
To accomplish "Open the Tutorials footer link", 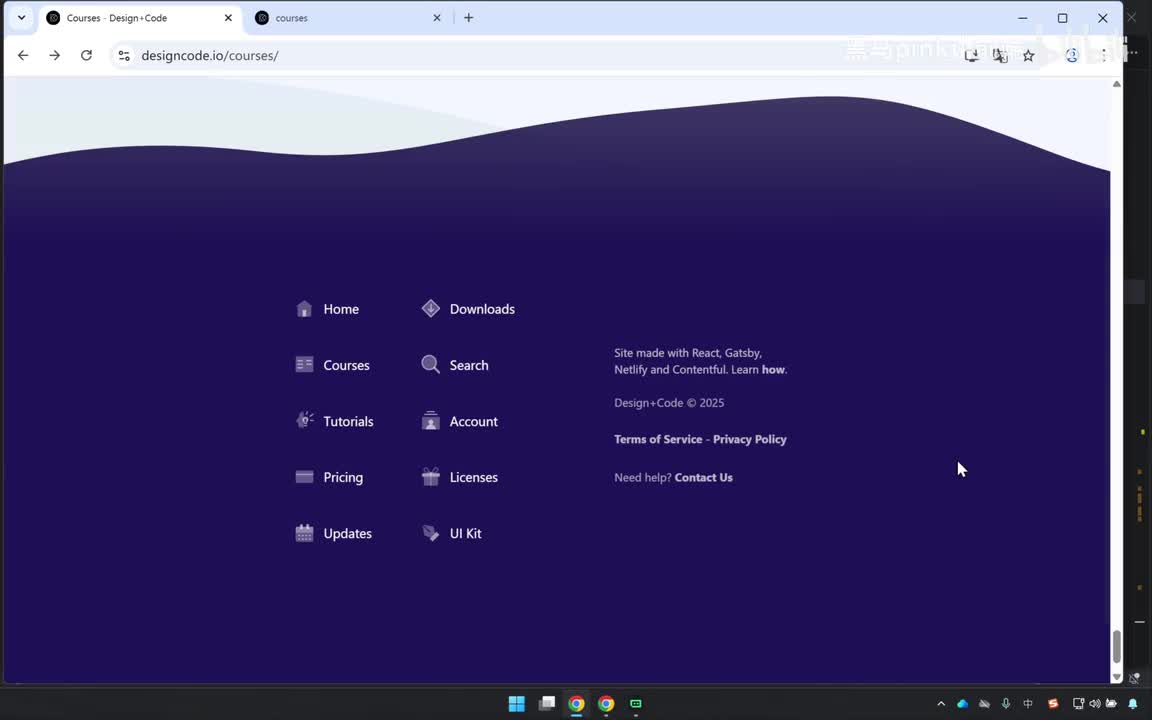I will (x=348, y=421).
